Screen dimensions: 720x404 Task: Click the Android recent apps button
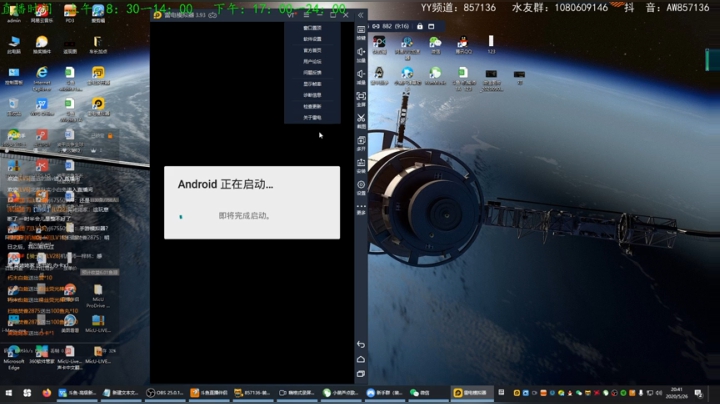click(361, 374)
